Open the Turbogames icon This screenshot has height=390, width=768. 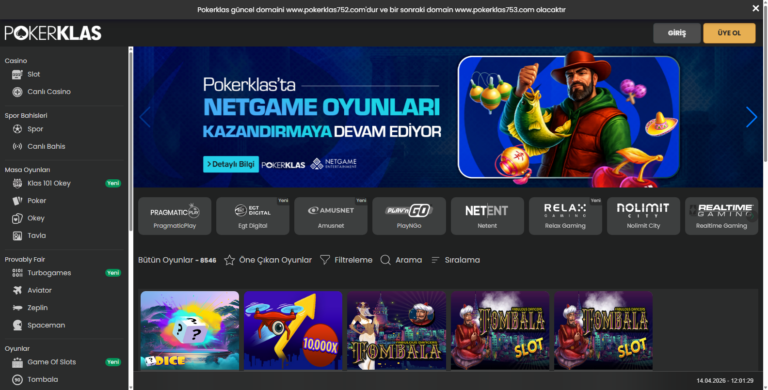[x=17, y=273]
